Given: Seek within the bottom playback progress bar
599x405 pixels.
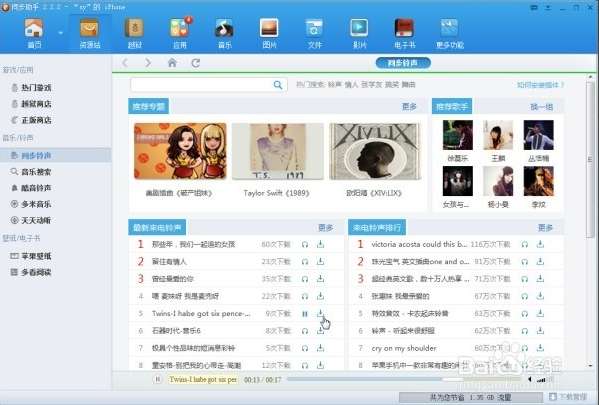Looking at the screenshot, I should [405, 379].
